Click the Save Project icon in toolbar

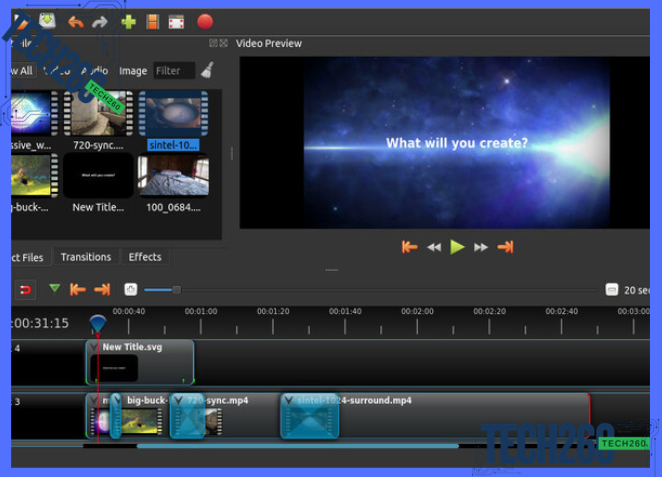47,21
